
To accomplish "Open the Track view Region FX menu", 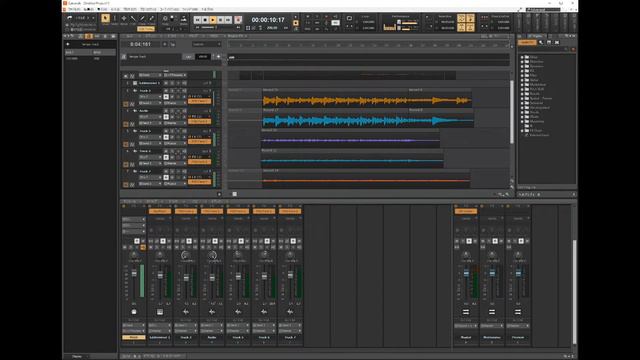I will pyautogui.click(x=237, y=36).
